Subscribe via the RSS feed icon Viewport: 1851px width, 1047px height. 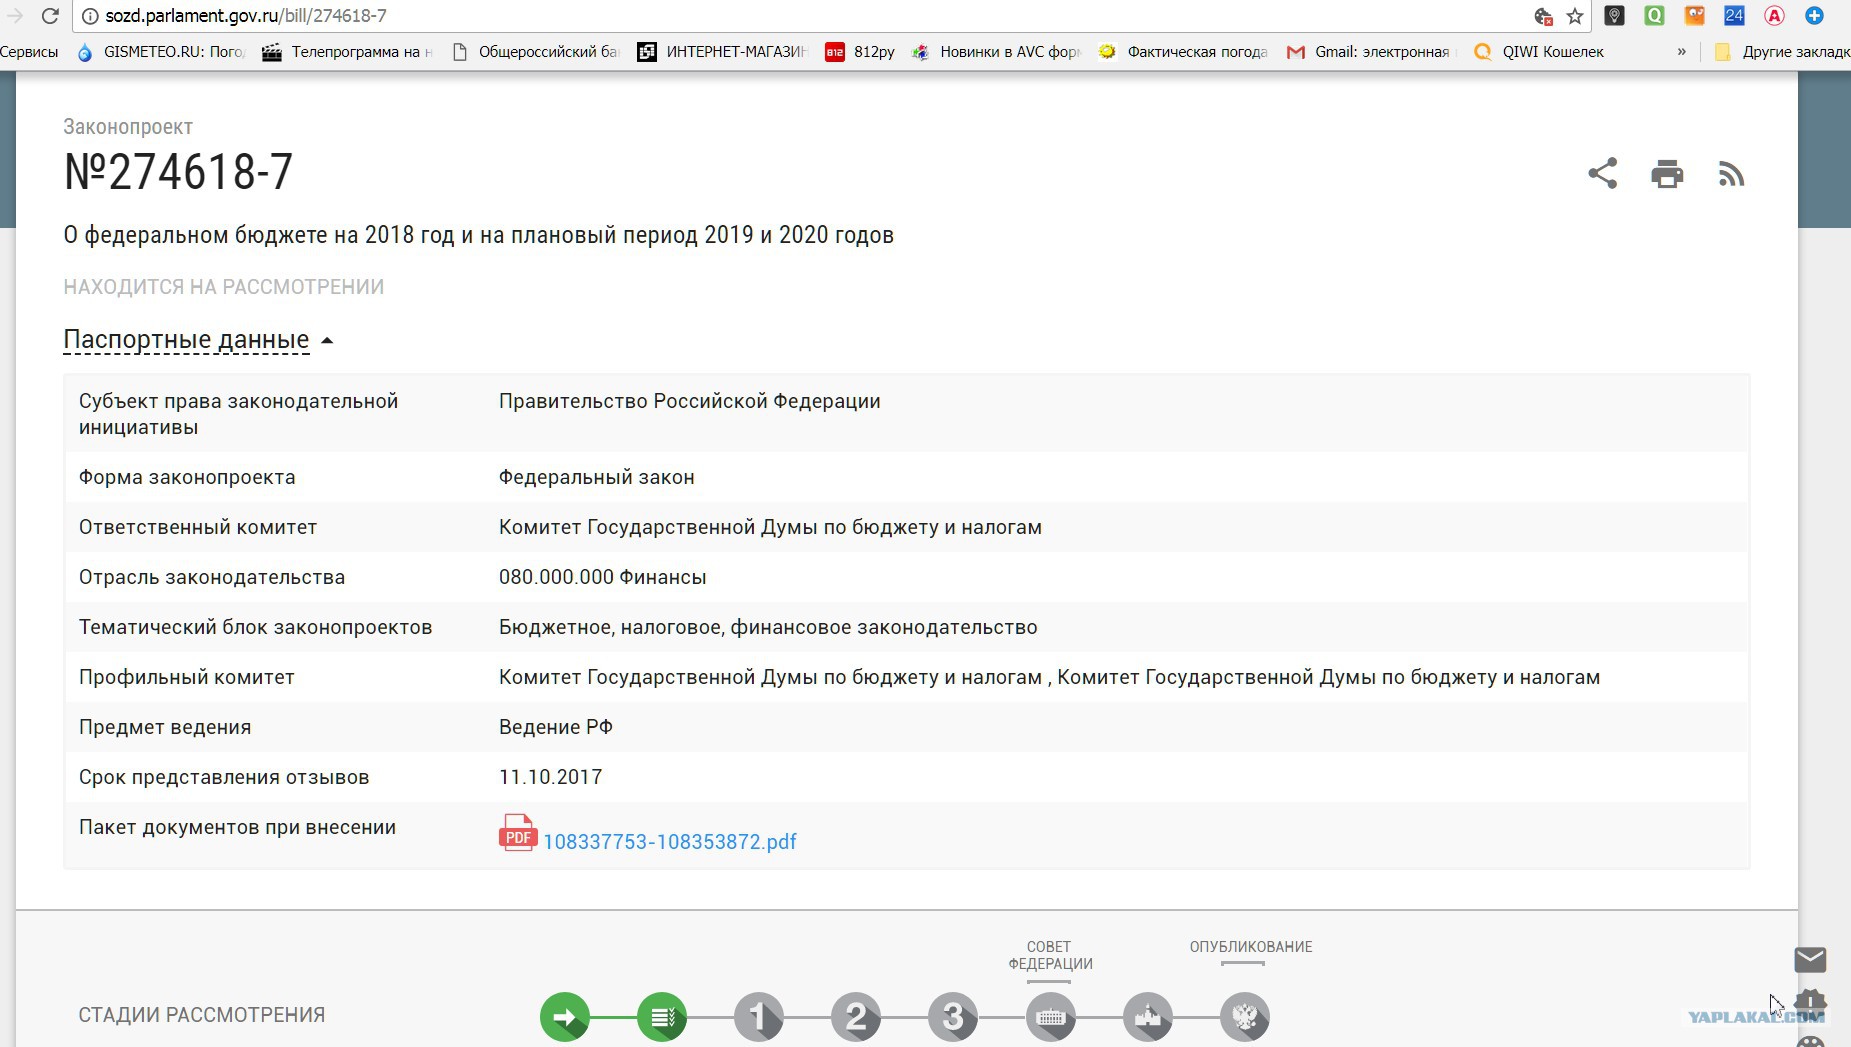pyautogui.click(x=1731, y=175)
